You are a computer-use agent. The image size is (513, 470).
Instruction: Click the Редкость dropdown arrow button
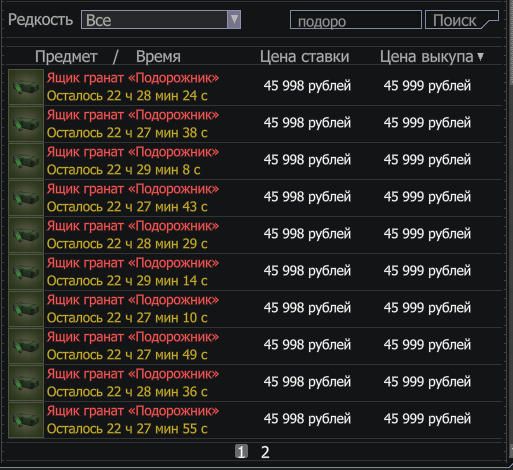click(x=234, y=20)
